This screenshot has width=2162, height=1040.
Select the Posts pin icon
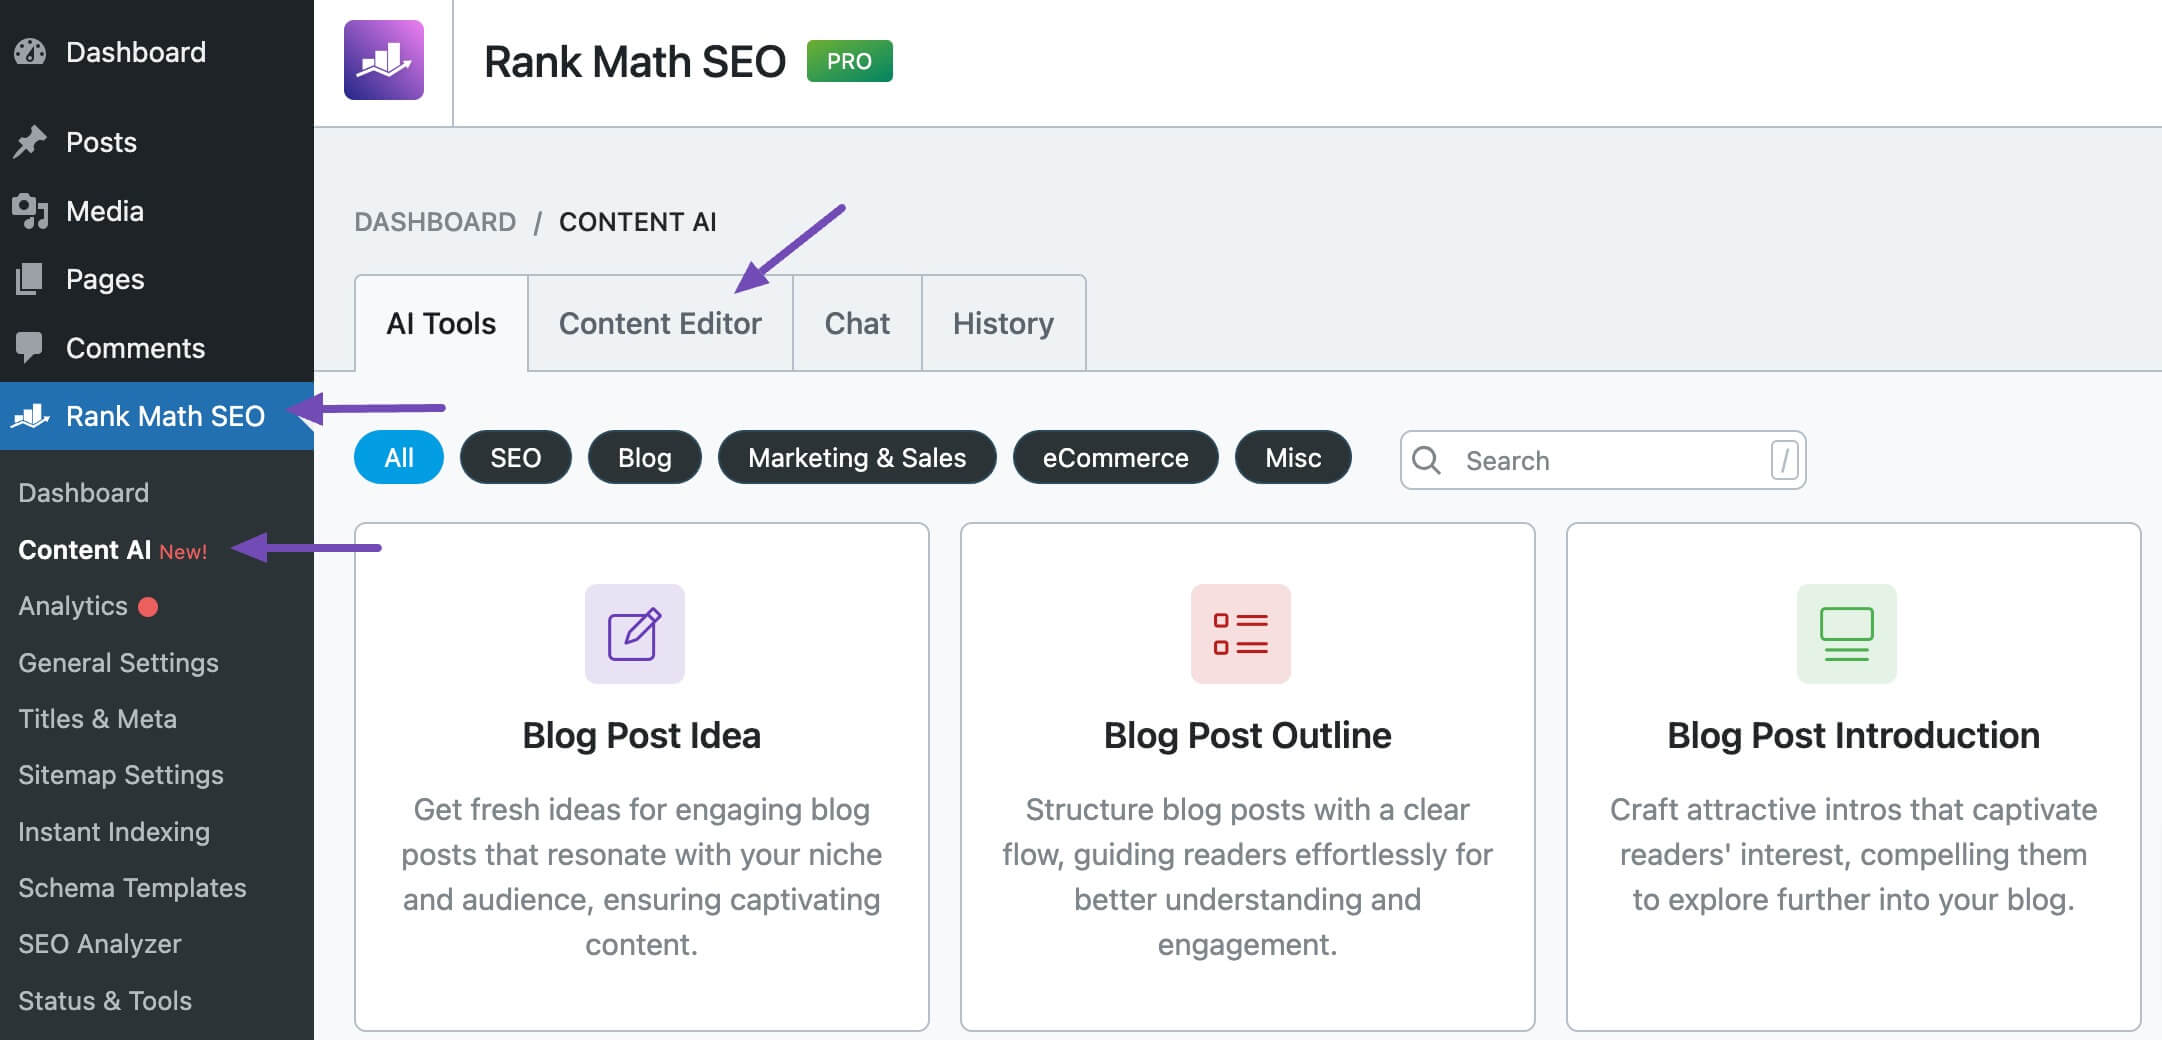click(32, 142)
